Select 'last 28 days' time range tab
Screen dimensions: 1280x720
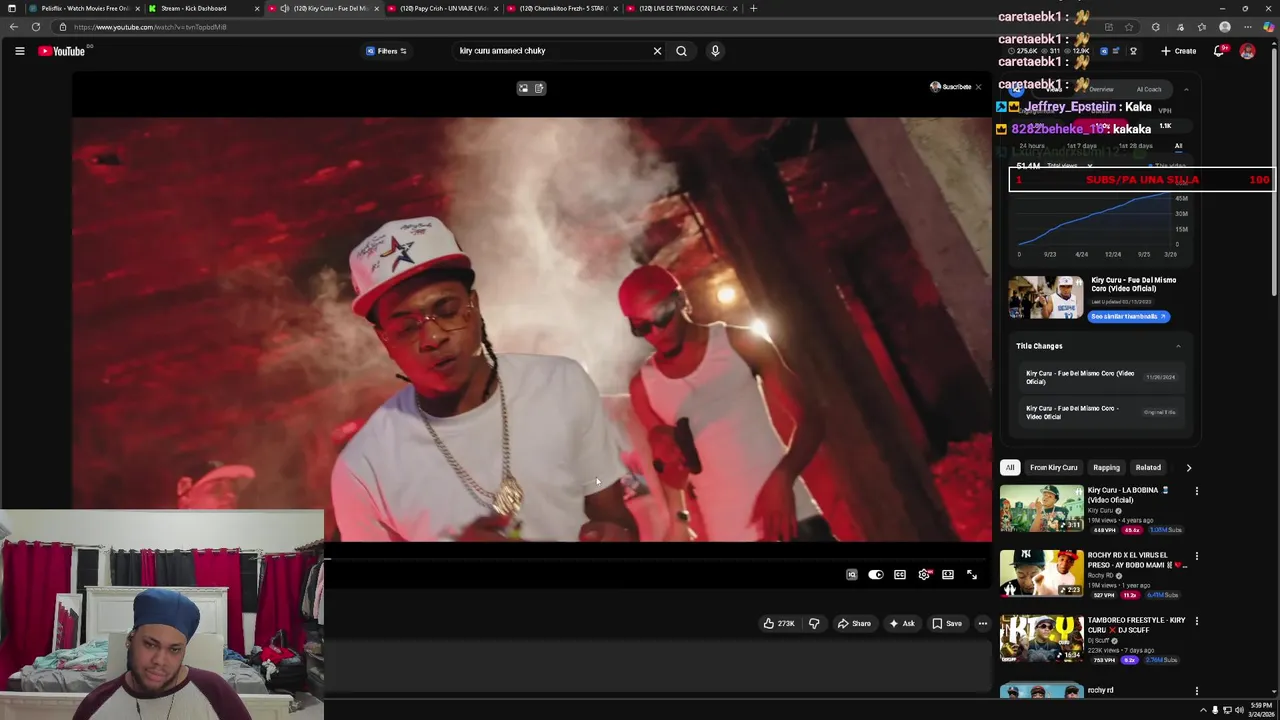click(1134, 146)
